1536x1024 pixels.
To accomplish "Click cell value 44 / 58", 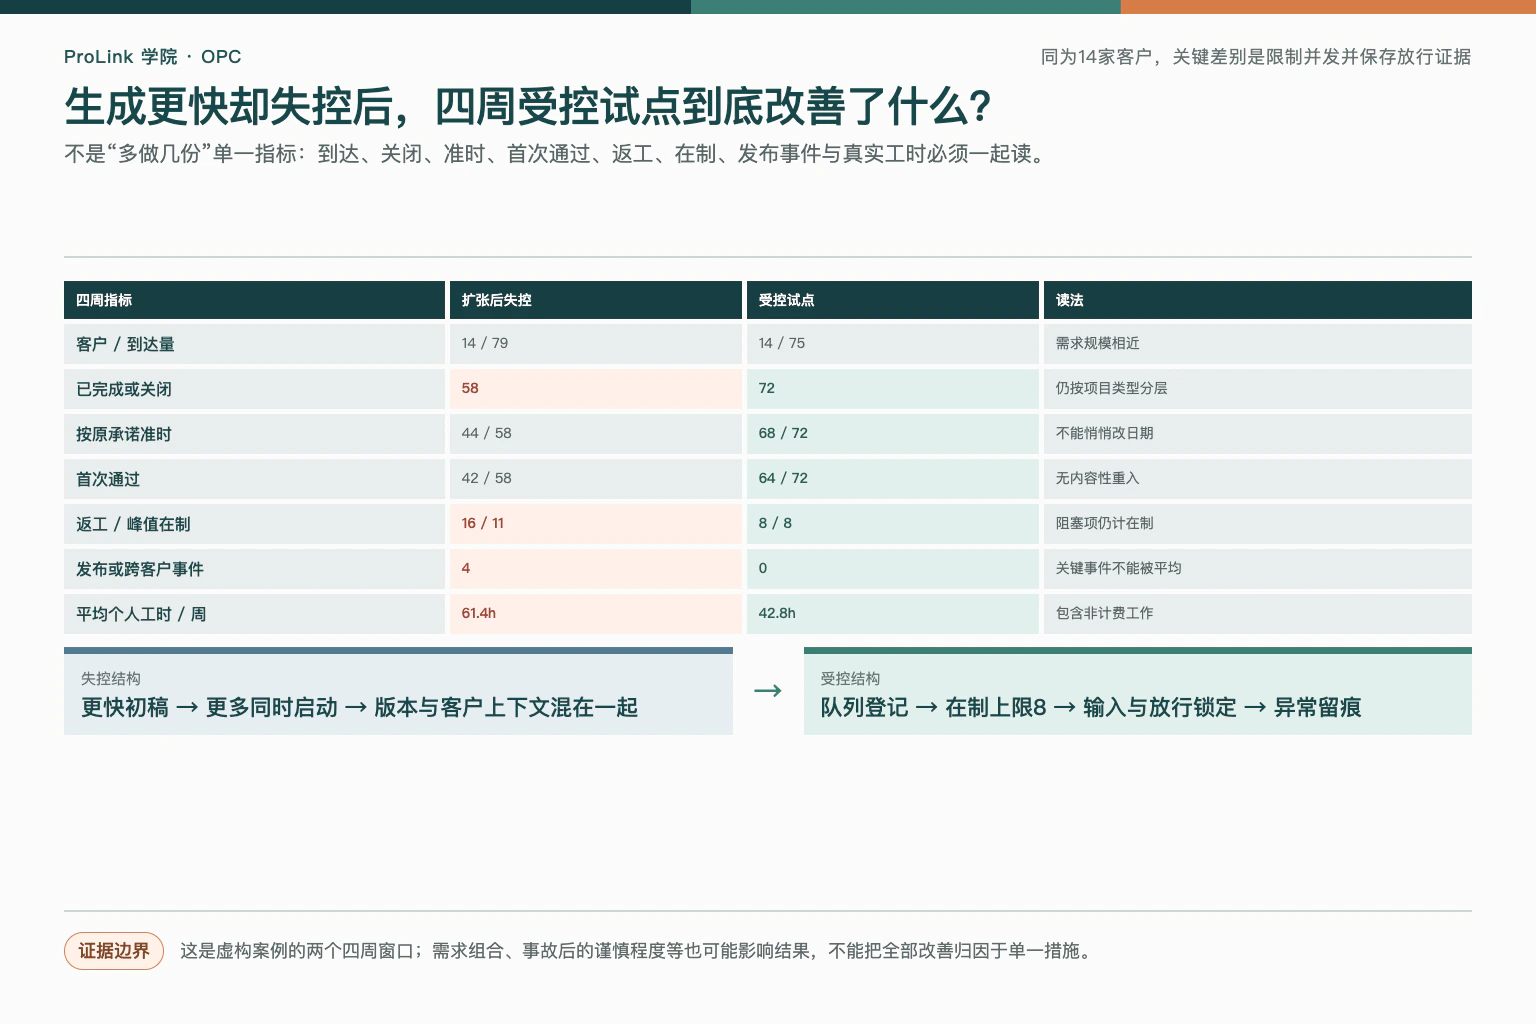I will (486, 433).
